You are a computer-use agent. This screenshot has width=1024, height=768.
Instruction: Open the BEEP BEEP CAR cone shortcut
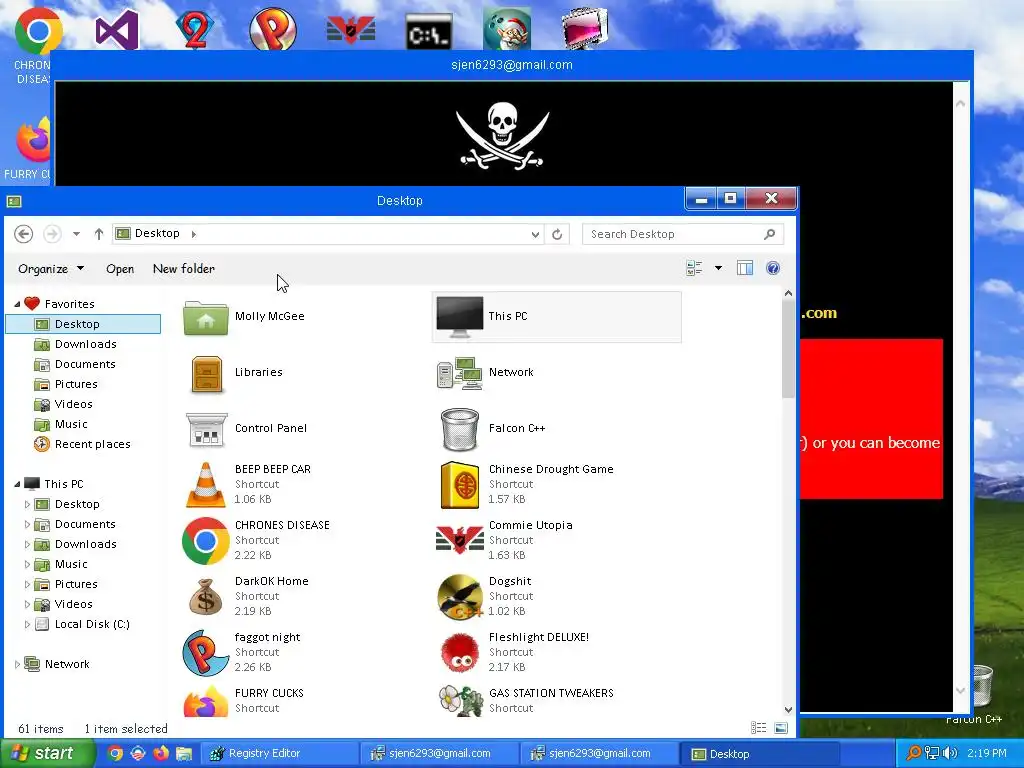pyautogui.click(x=206, y=485)
